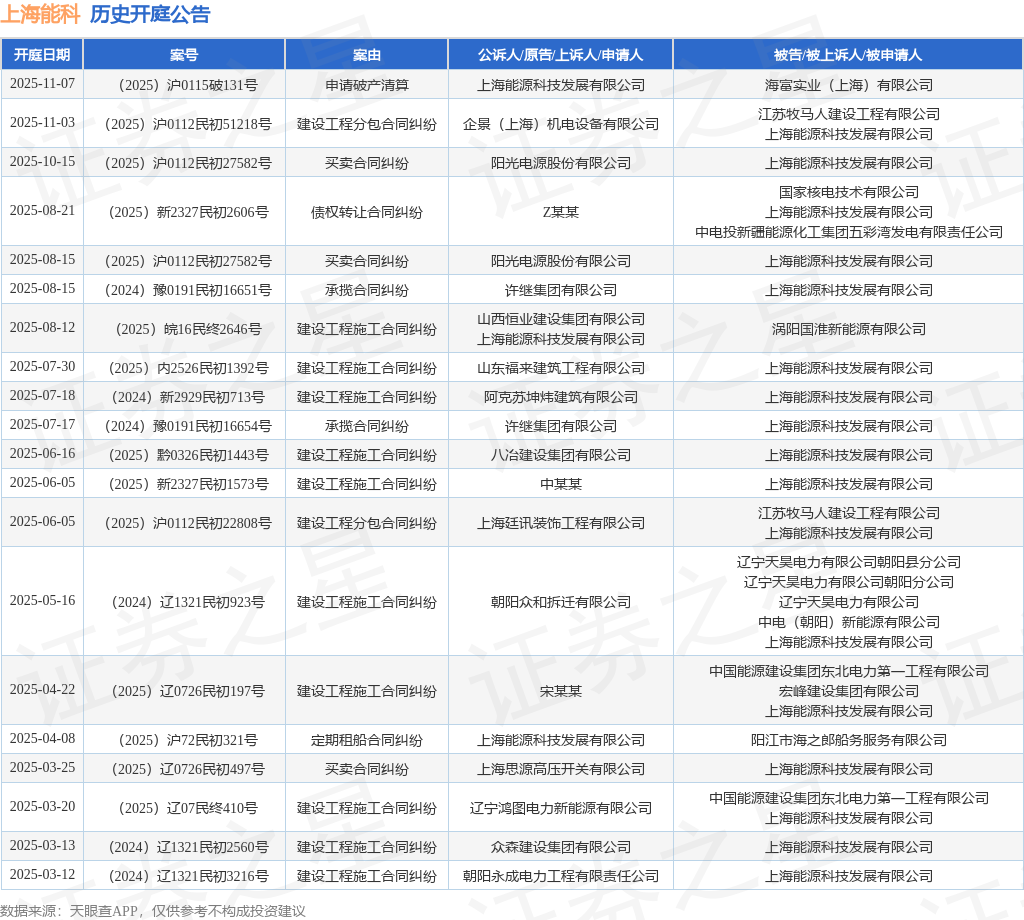Viewport: 1024px width, 920px height.
Task: Select case number (2024)豫0191民初16654号
Action: pyautogui.click(x=184, y=426)
